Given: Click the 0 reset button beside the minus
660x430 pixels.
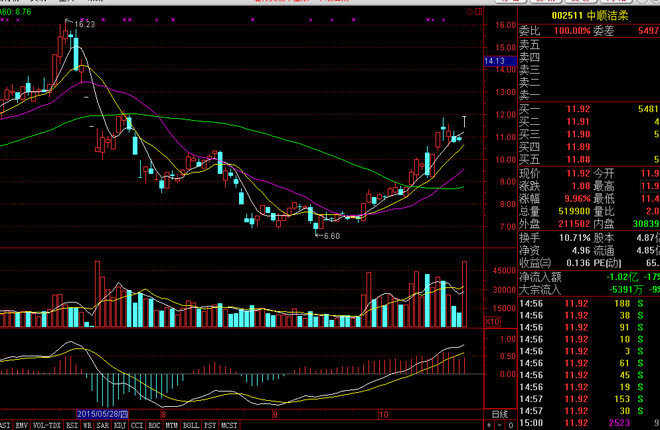Looking at the screenshot, I should point(511,425).
